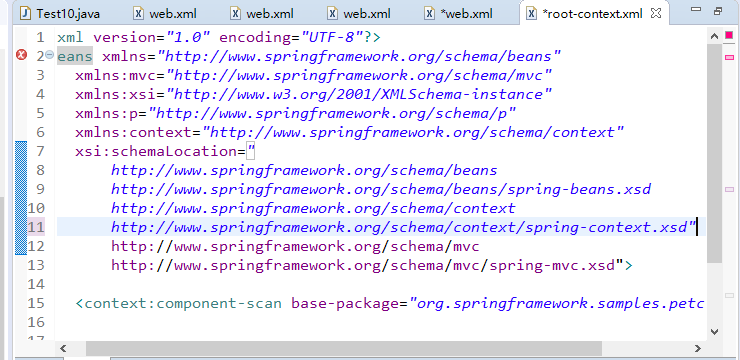Click the encoding="UTF-8" text on line 1
740x360 pixels.
coord(290,37)
